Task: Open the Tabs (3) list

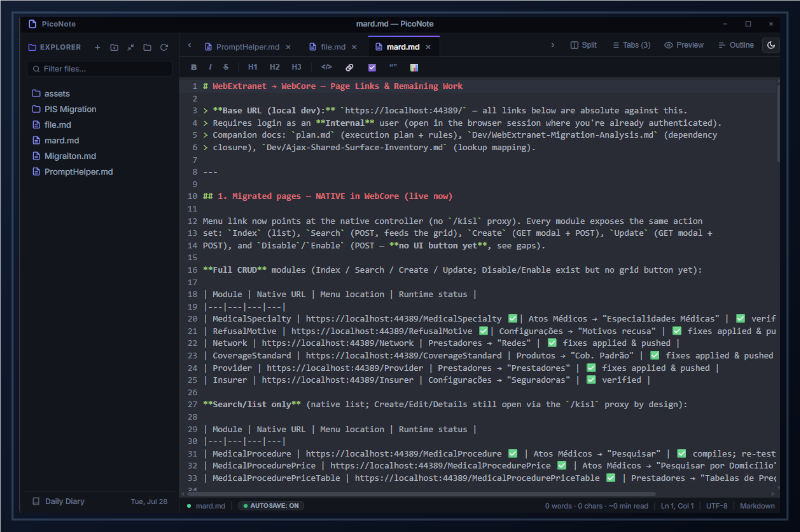Action: (x=631, y=45)
